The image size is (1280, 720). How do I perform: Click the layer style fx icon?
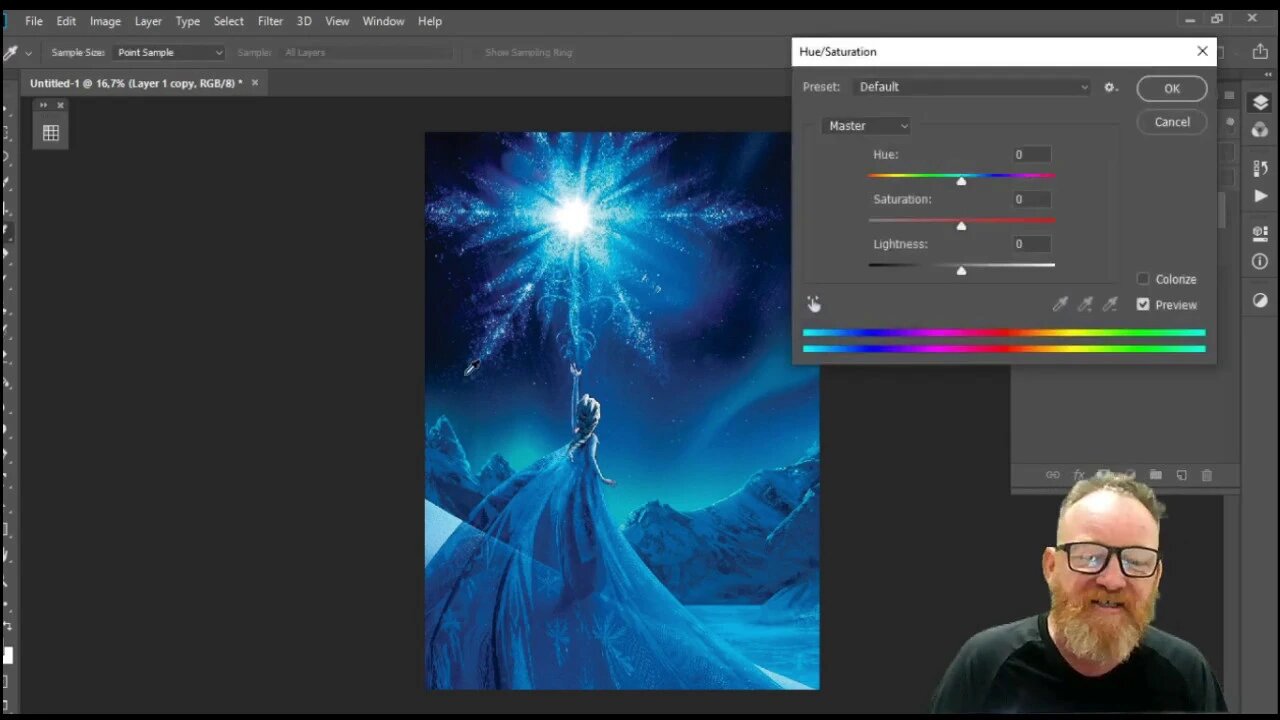tap(1079, 475)
